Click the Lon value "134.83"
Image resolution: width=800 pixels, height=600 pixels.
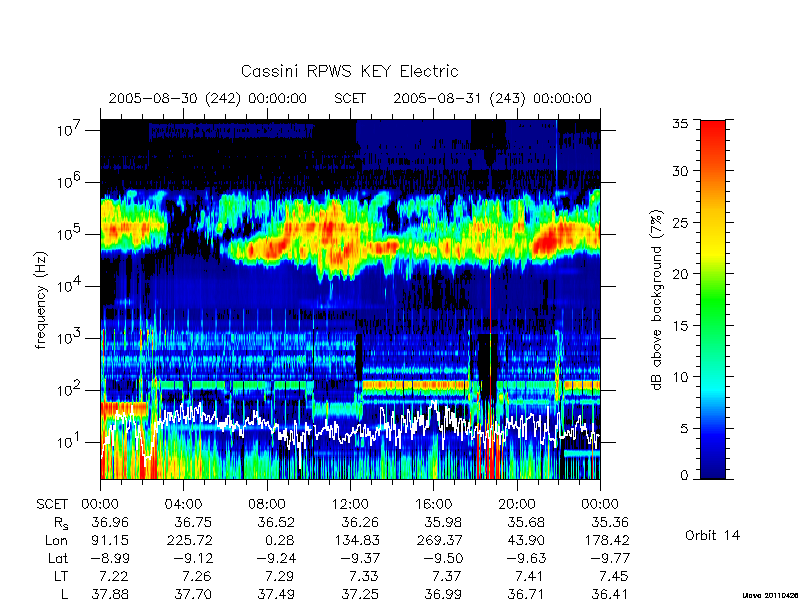click(x=356, y=540)
